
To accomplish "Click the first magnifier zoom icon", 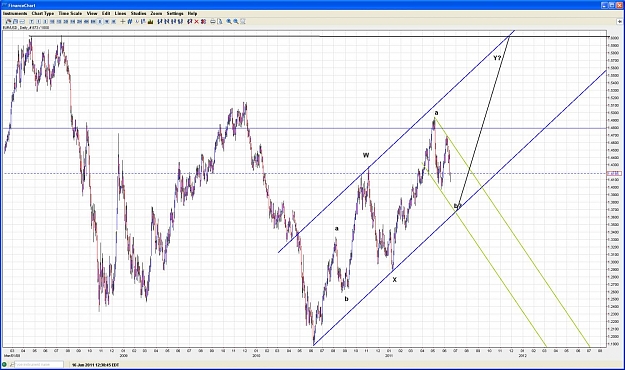I will tap(229, 22).
